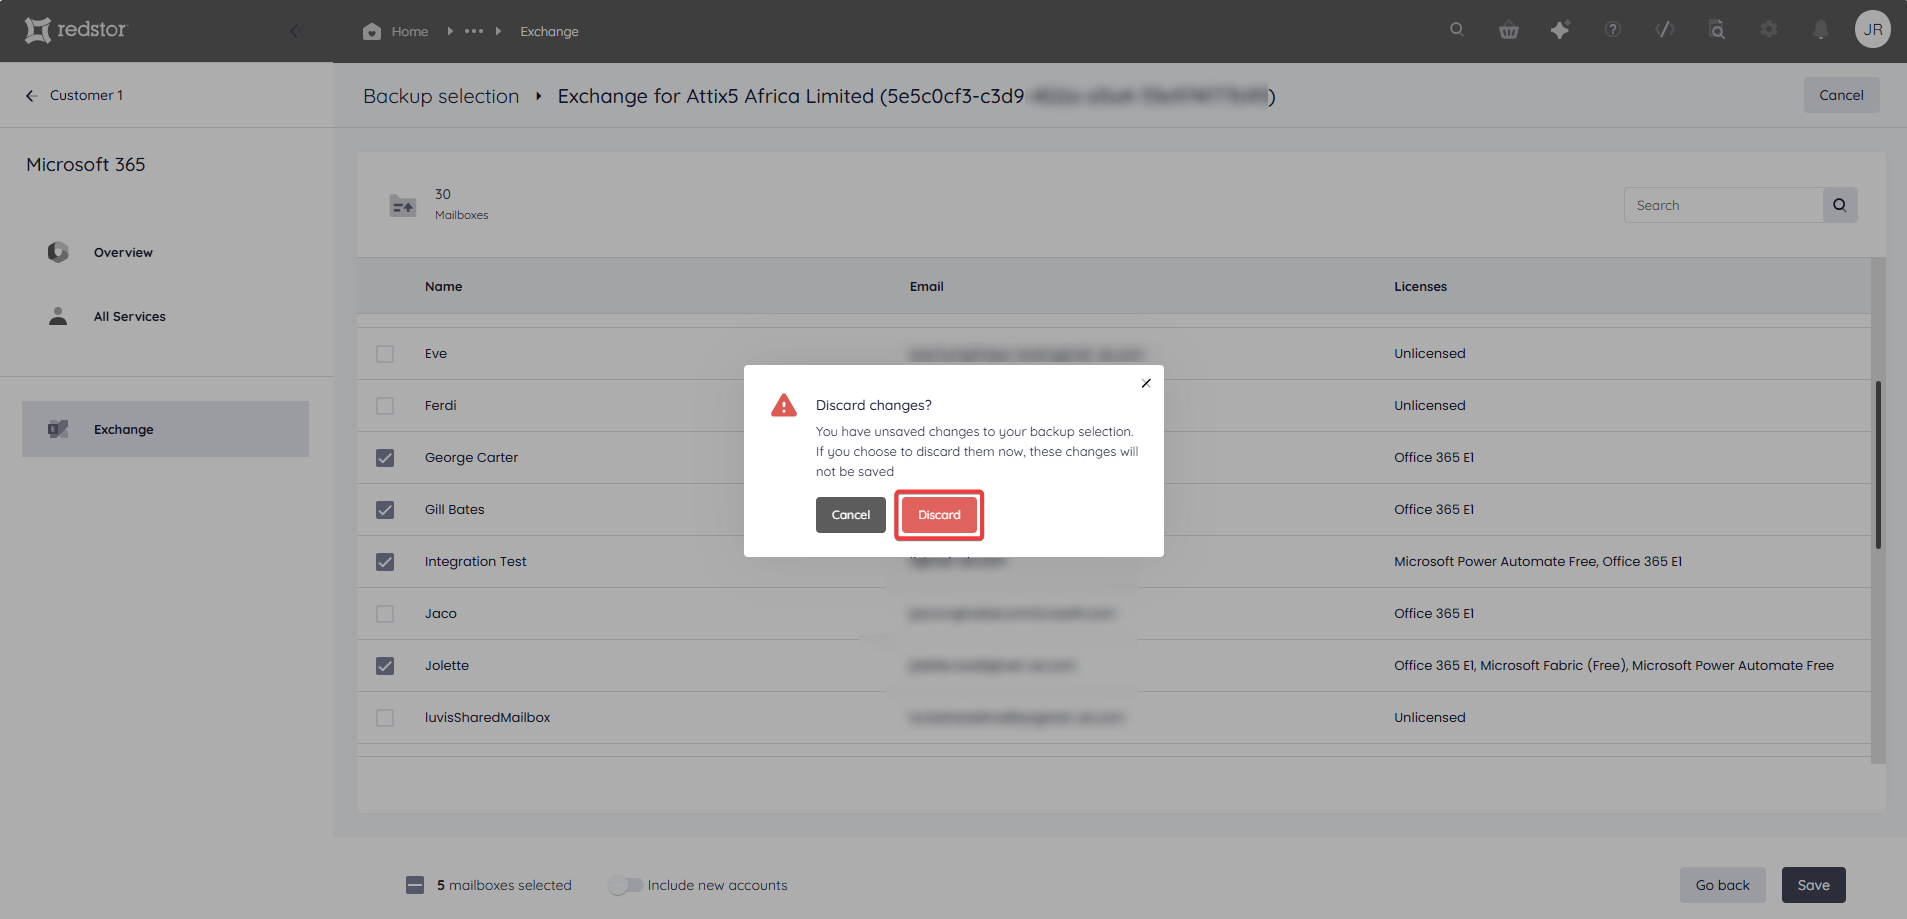Viewport: 1907px width, 919px height.
Task: Uncheck the Integration Test checkbox
Action: [x=385, y=562]
